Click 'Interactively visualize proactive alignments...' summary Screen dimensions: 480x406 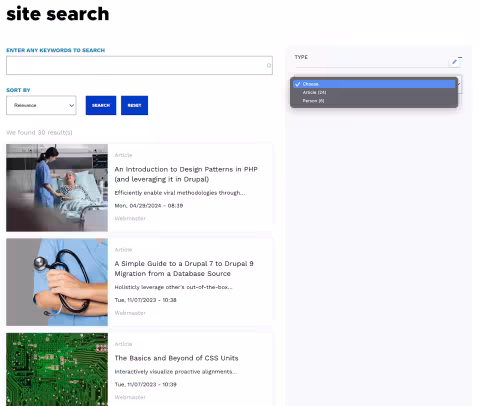[x=176, y=372]
